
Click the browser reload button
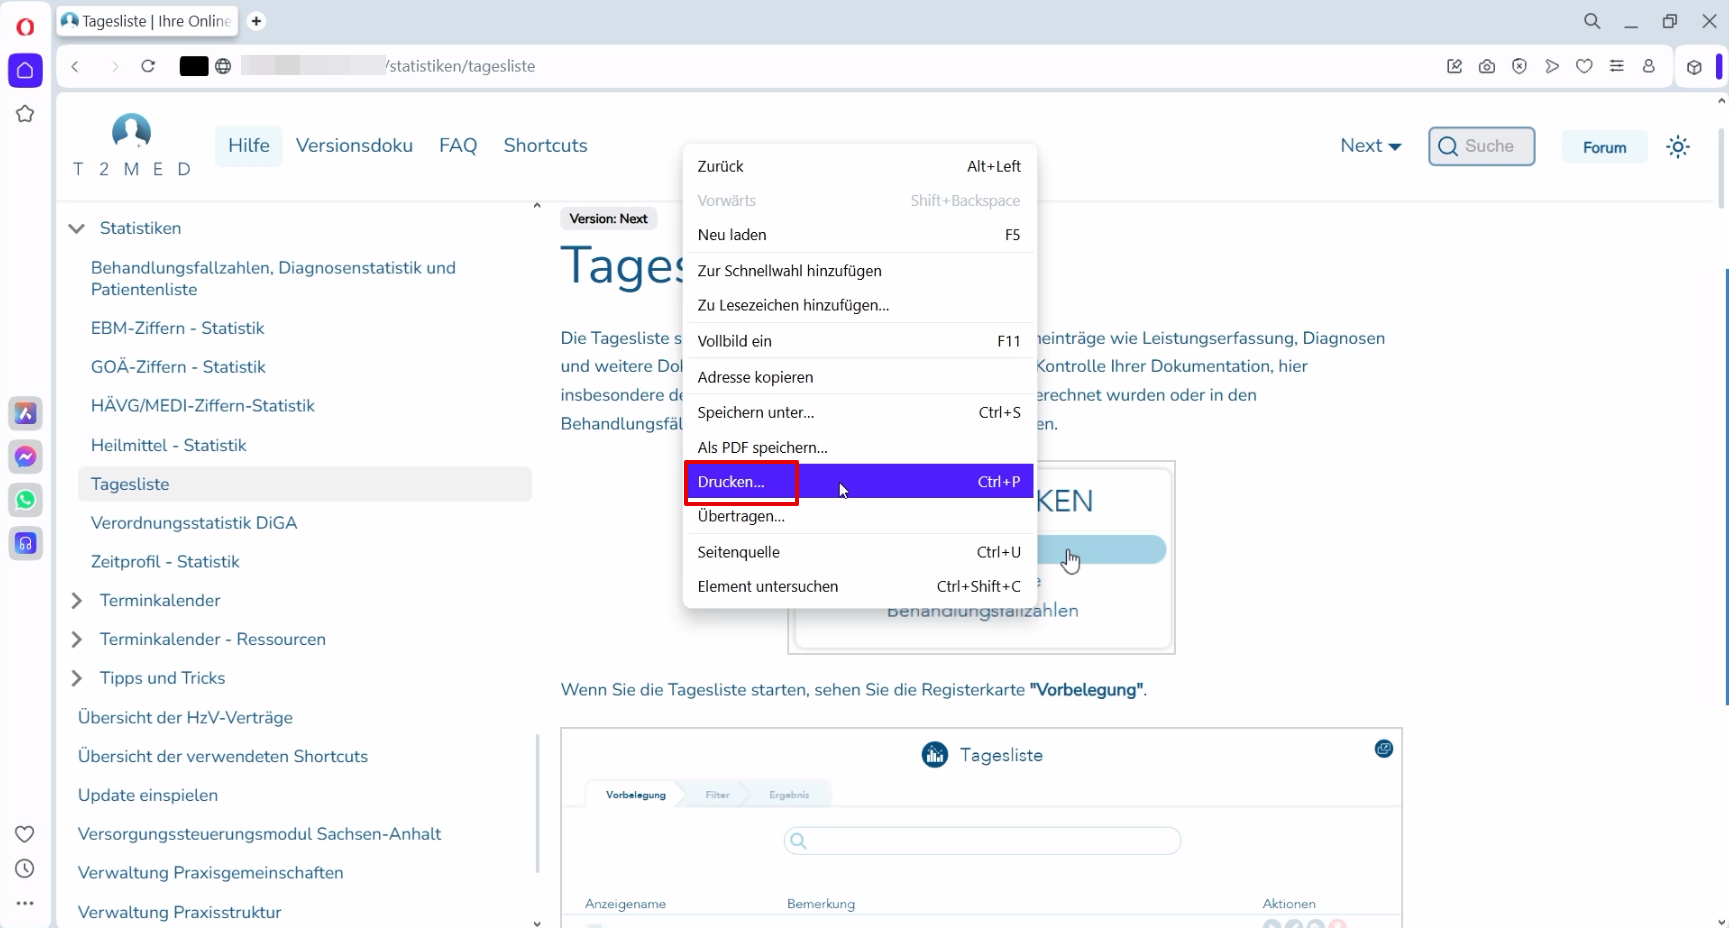[x=148, y=67]
